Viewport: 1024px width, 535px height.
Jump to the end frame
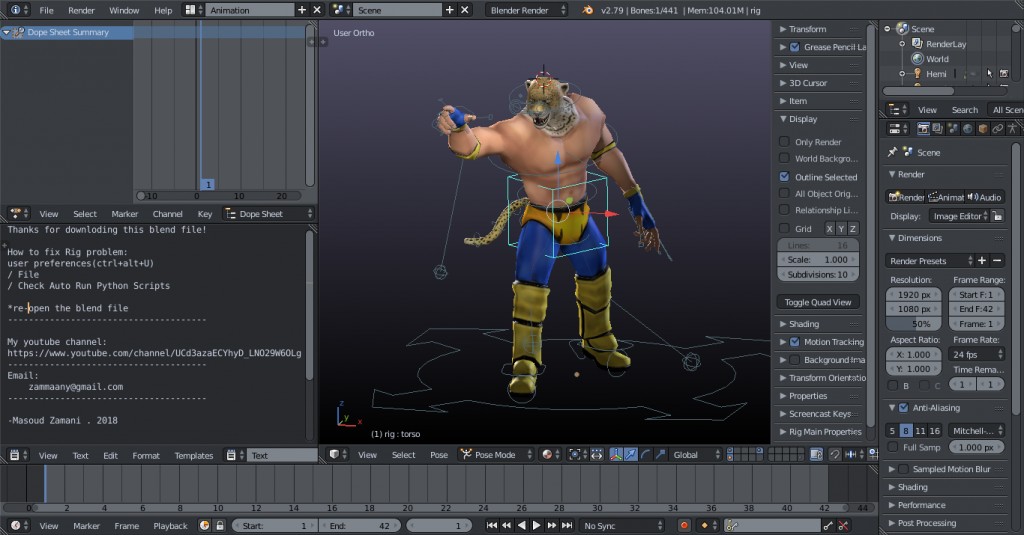[x=567, y=525]
